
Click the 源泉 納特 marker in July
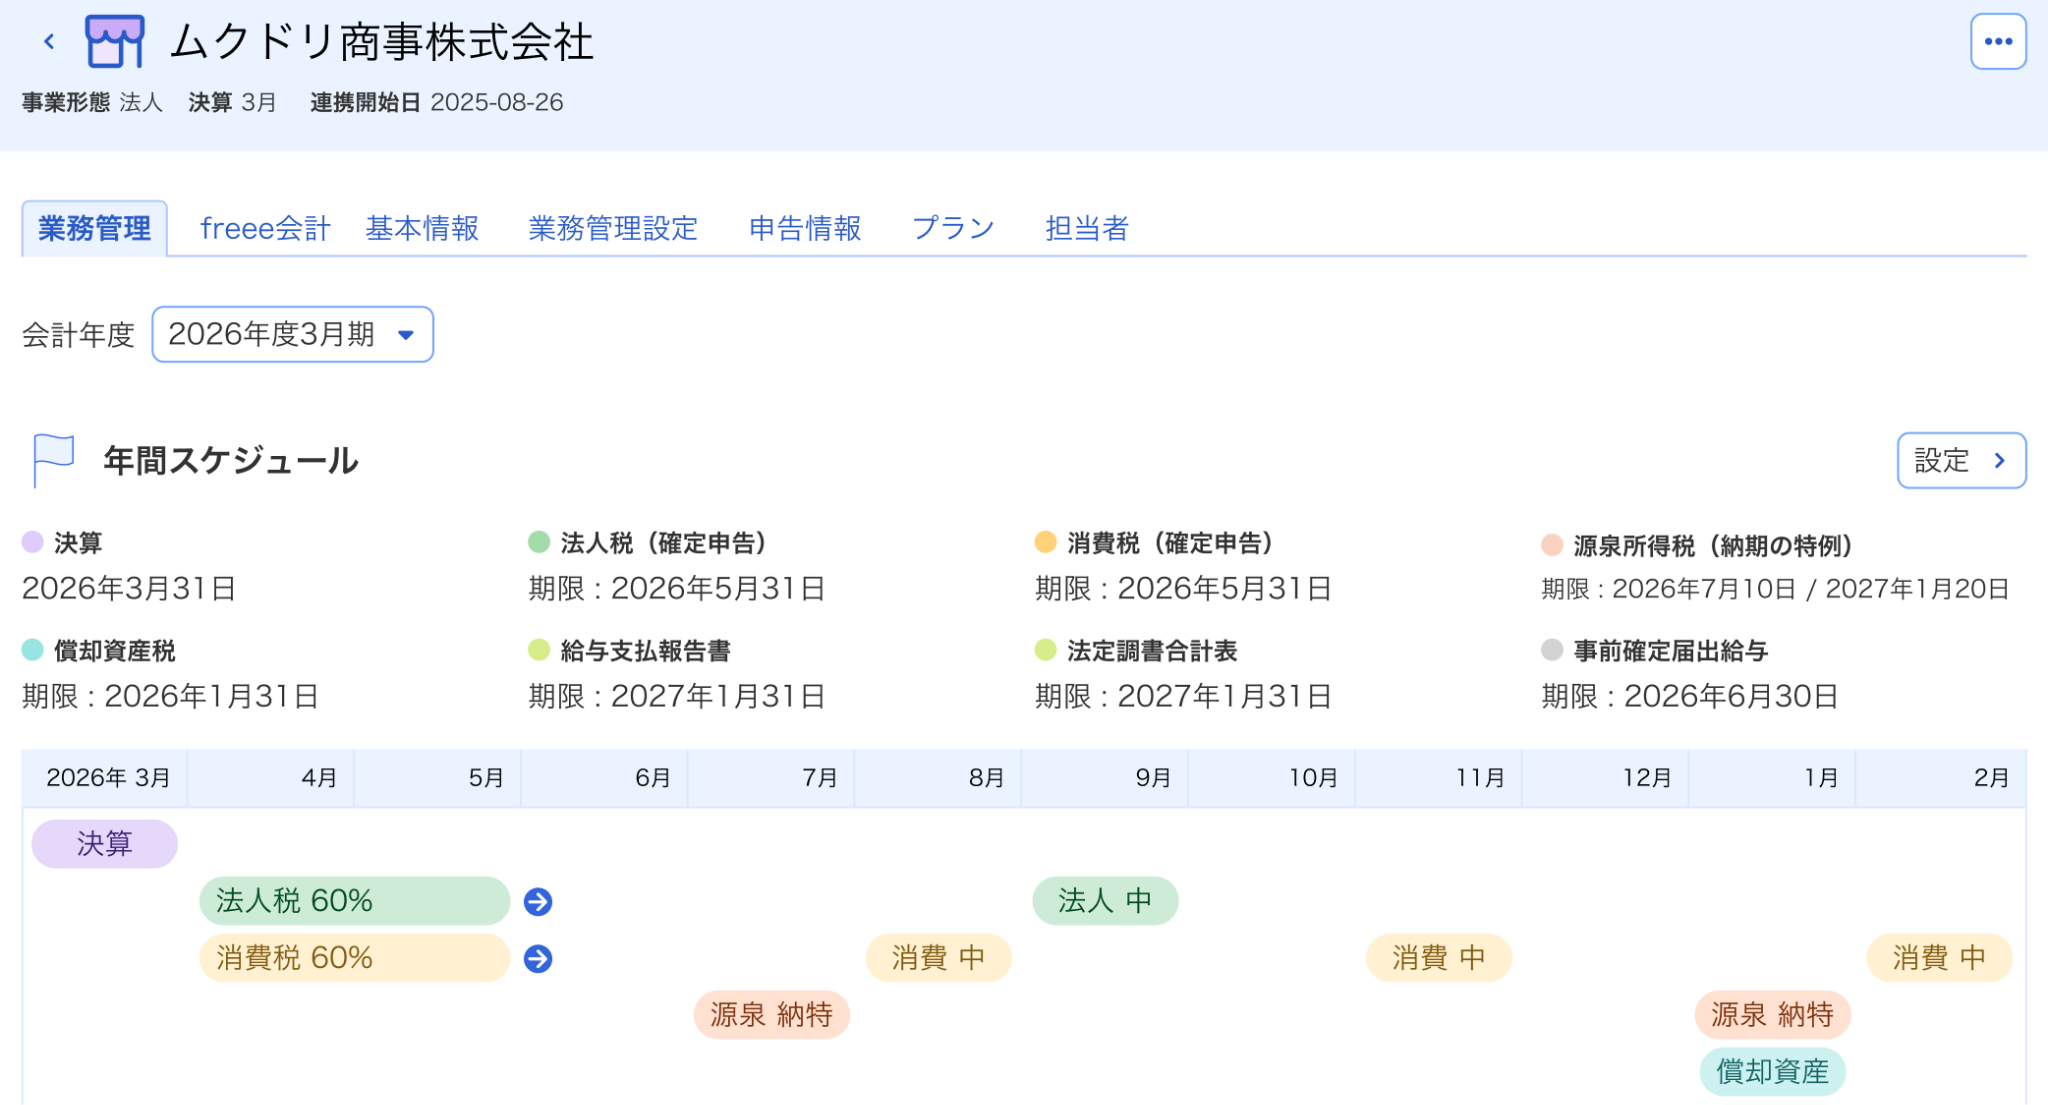click(772, 1015)
